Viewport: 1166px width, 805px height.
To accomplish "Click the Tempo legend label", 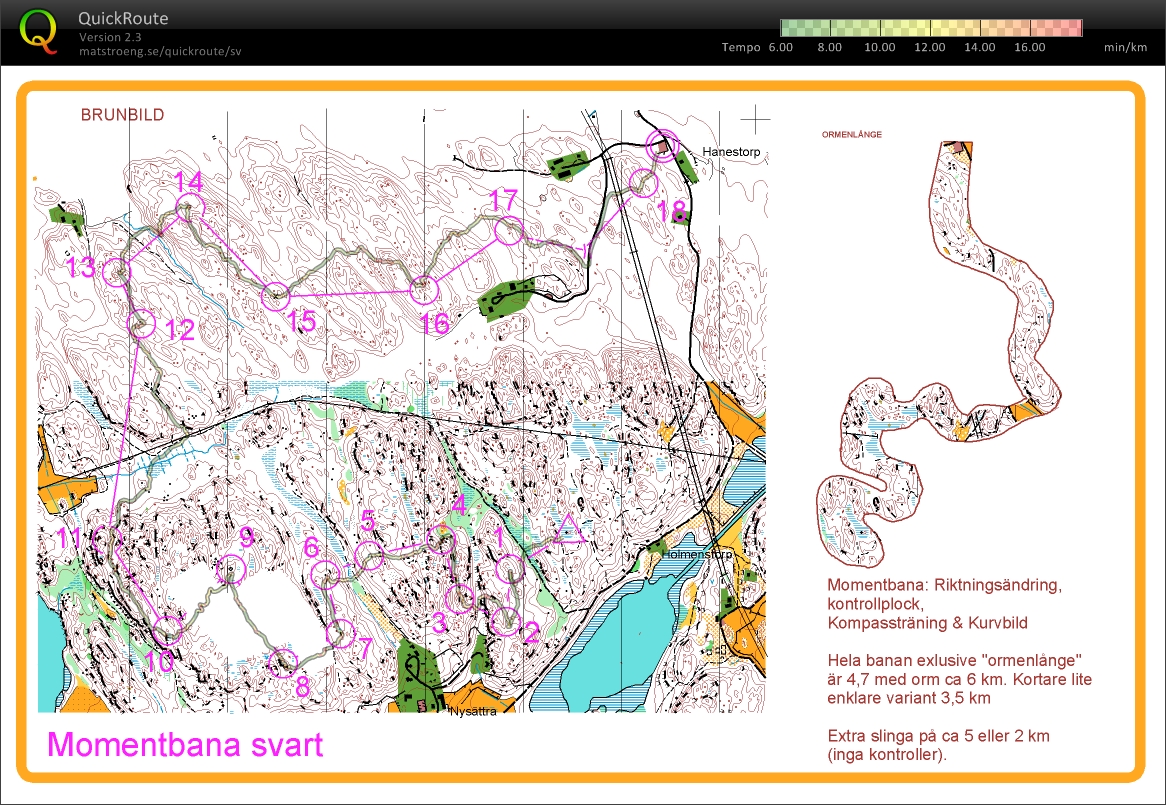I will [x=741, y=47].
